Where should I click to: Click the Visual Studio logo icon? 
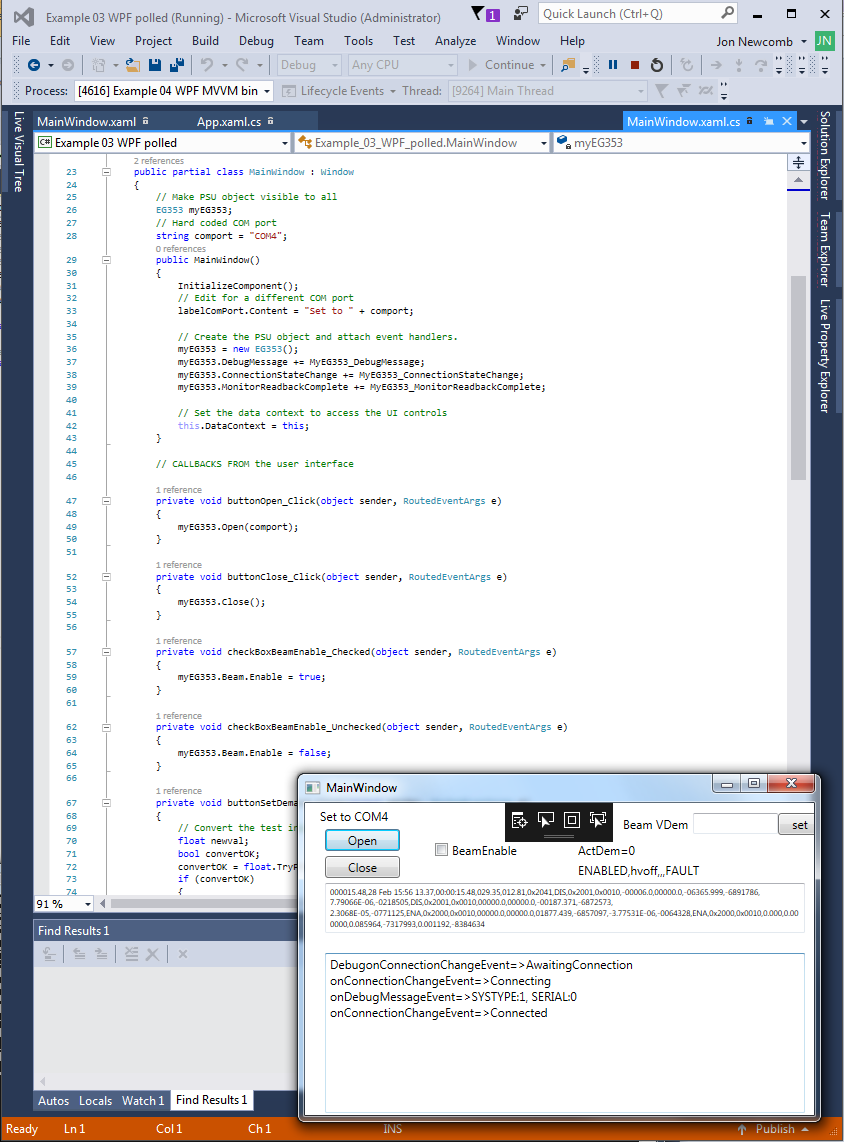24,17
